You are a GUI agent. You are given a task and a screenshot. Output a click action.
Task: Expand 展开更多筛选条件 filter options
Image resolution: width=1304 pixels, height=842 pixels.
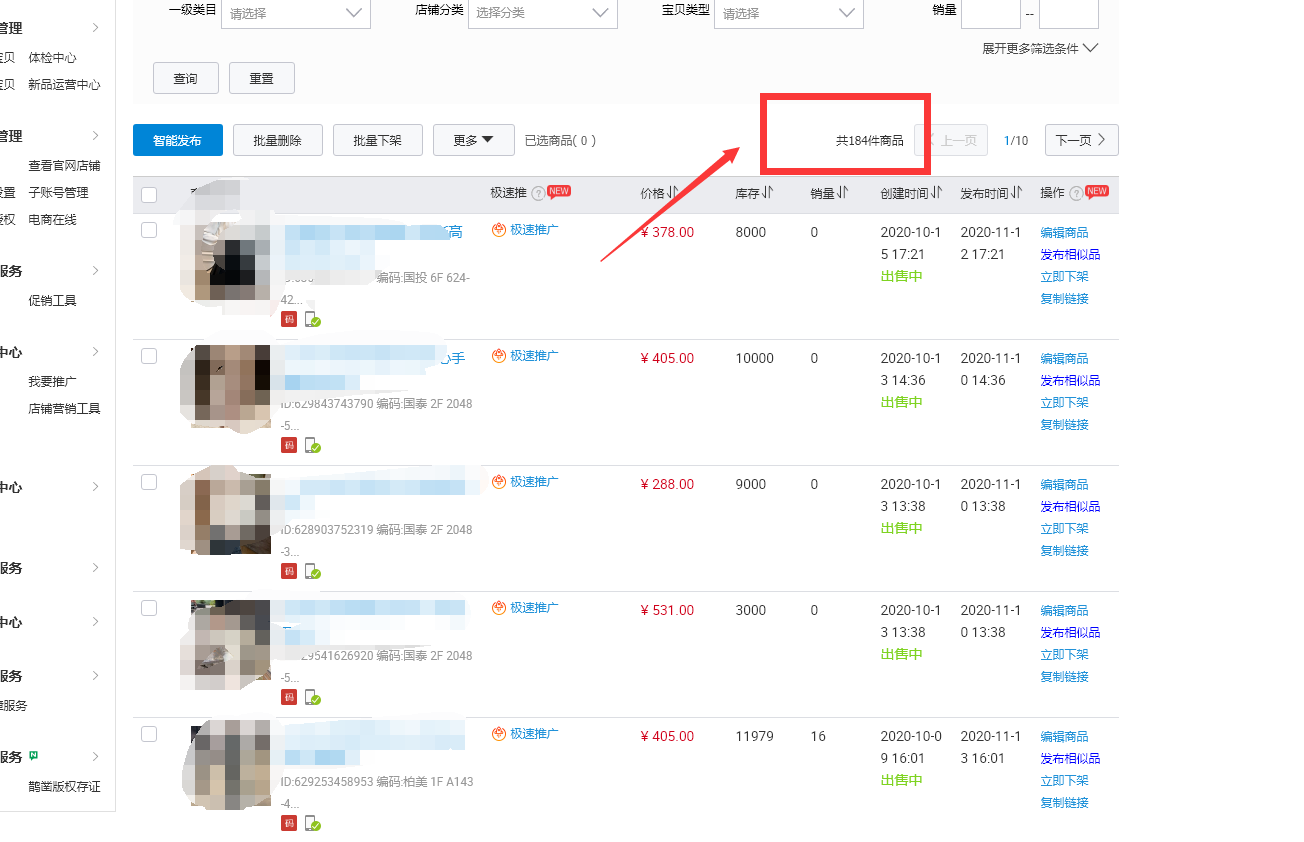[1040, 48]
